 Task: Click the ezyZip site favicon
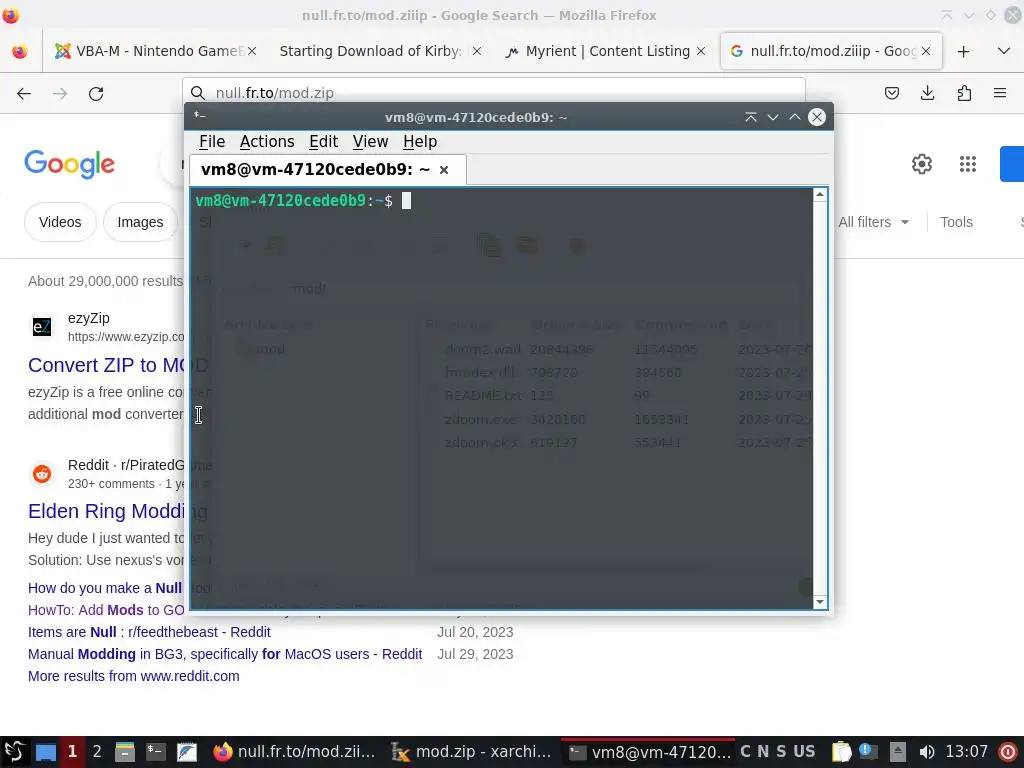42,327
